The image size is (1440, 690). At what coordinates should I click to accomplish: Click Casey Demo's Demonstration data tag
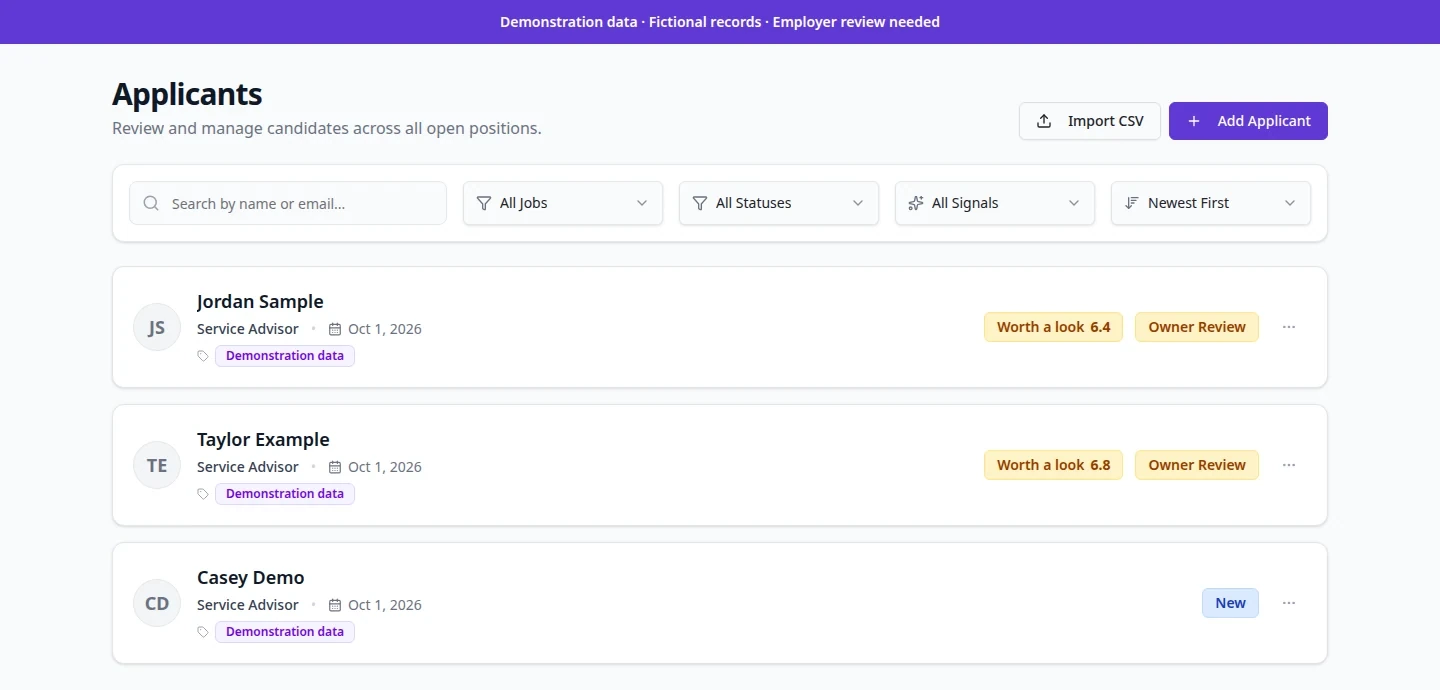point(285,632)
